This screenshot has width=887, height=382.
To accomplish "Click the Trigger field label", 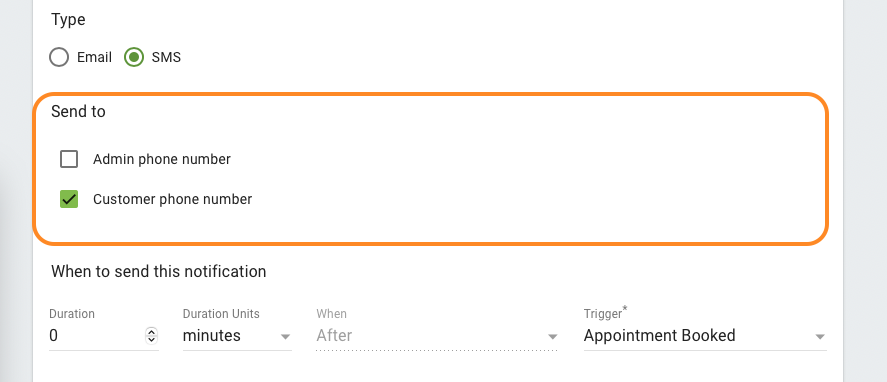I will (606, 313).
